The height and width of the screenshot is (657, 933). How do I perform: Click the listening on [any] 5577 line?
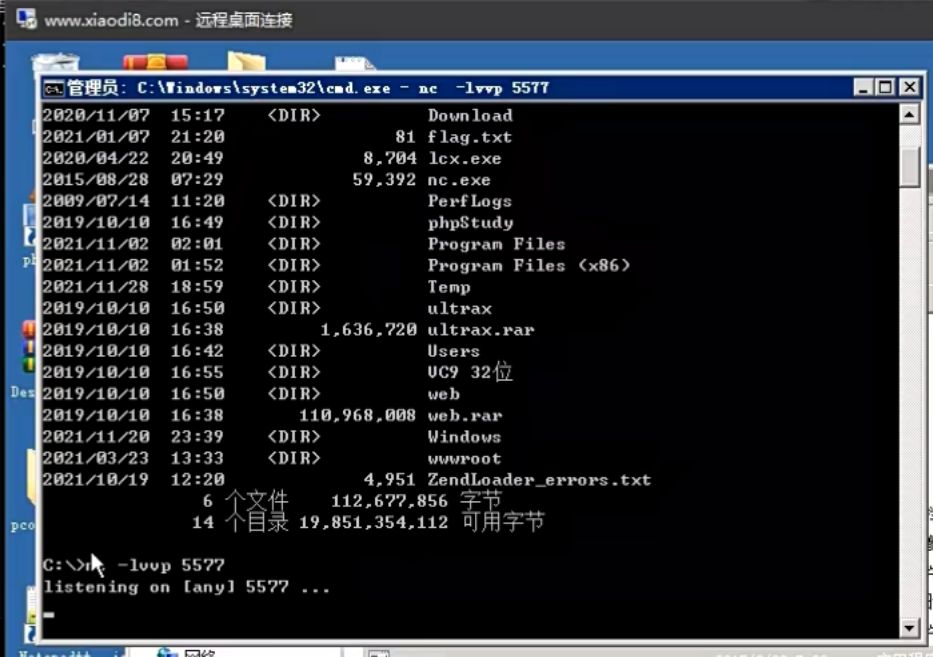(x=186, y=587)
